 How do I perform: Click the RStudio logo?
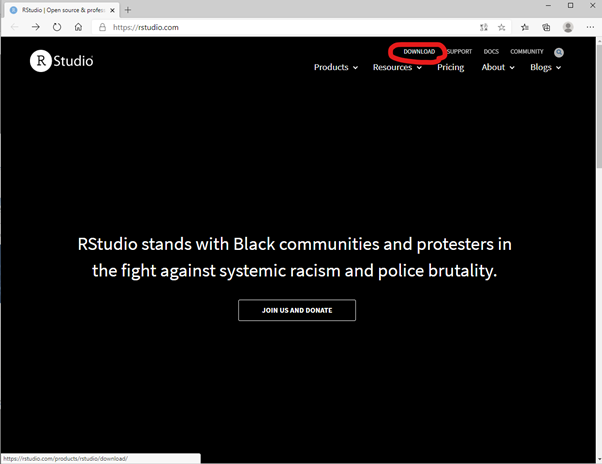point(61,61)
